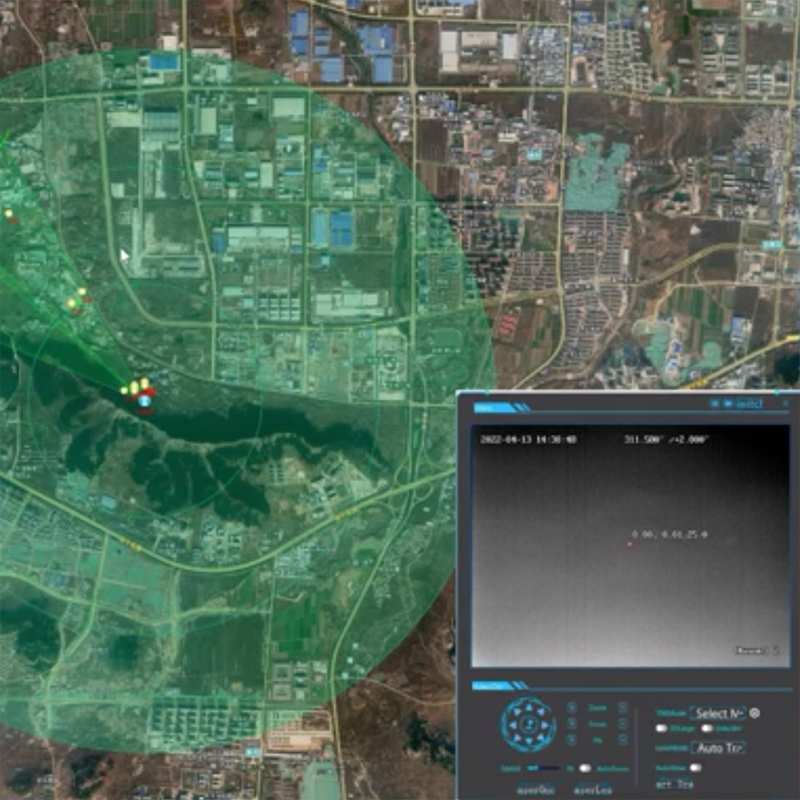This screenshot has height=800, width=800.
Task: Adjust the PTZ Speed slider
Action: point(541,766)
